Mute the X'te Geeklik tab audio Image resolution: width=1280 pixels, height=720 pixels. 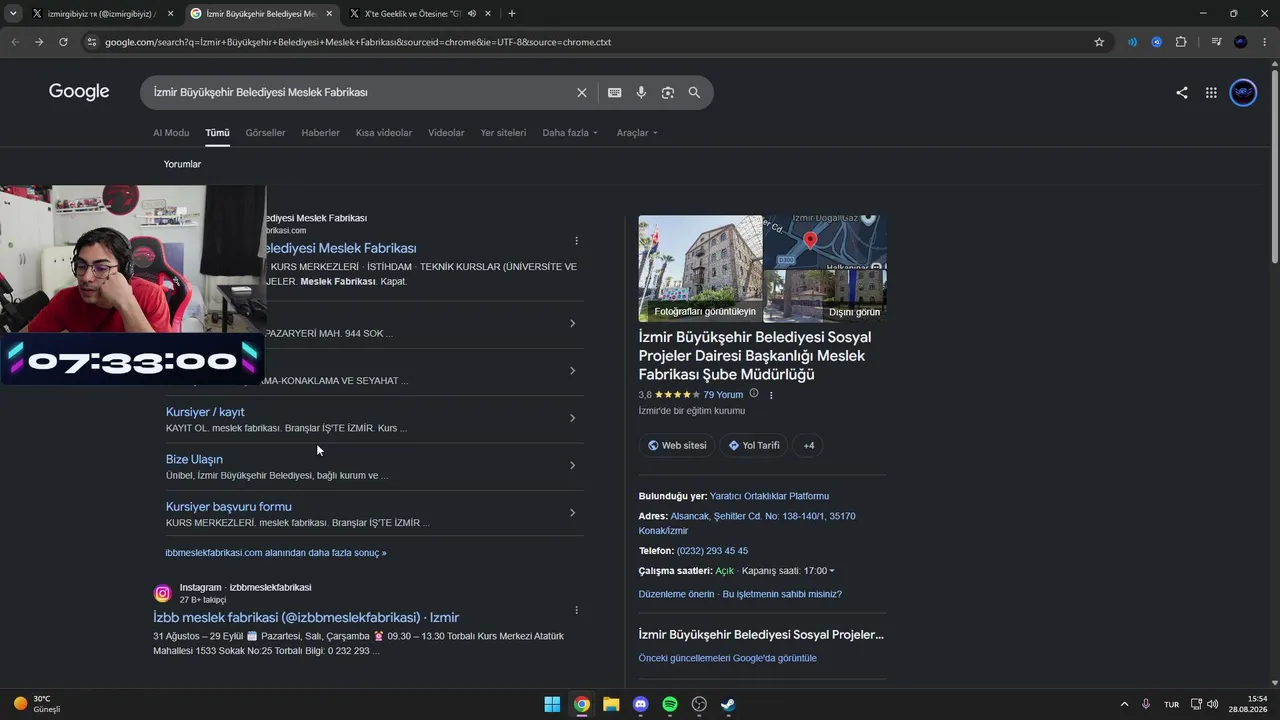pos(471,14)
